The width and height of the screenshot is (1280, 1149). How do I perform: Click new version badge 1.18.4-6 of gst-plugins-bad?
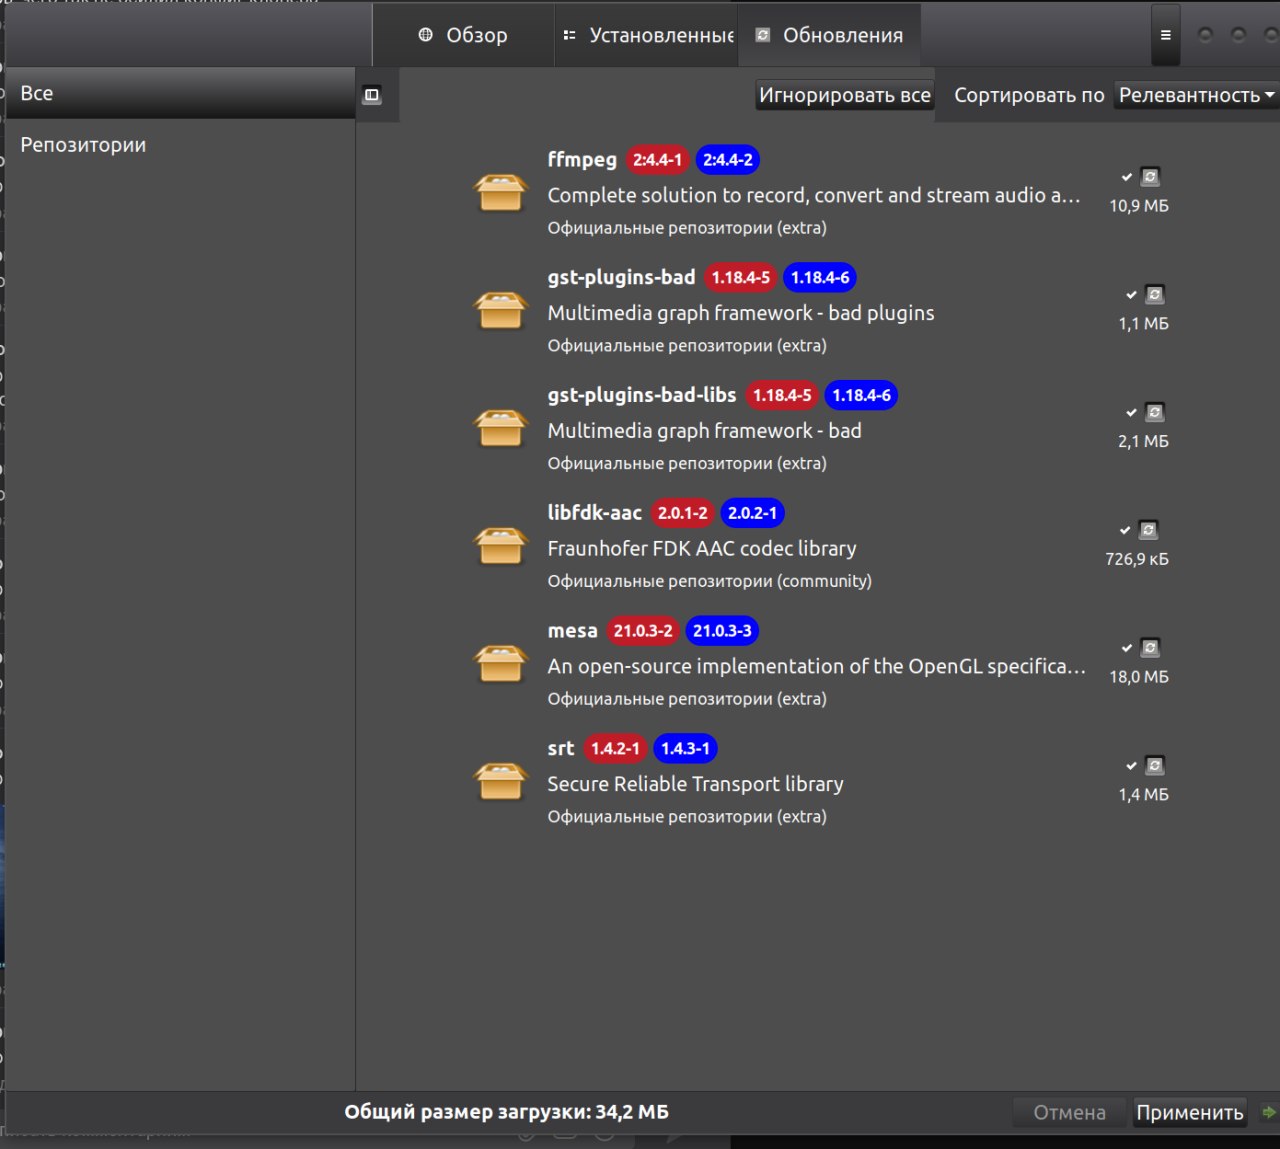tap(820, 277)
